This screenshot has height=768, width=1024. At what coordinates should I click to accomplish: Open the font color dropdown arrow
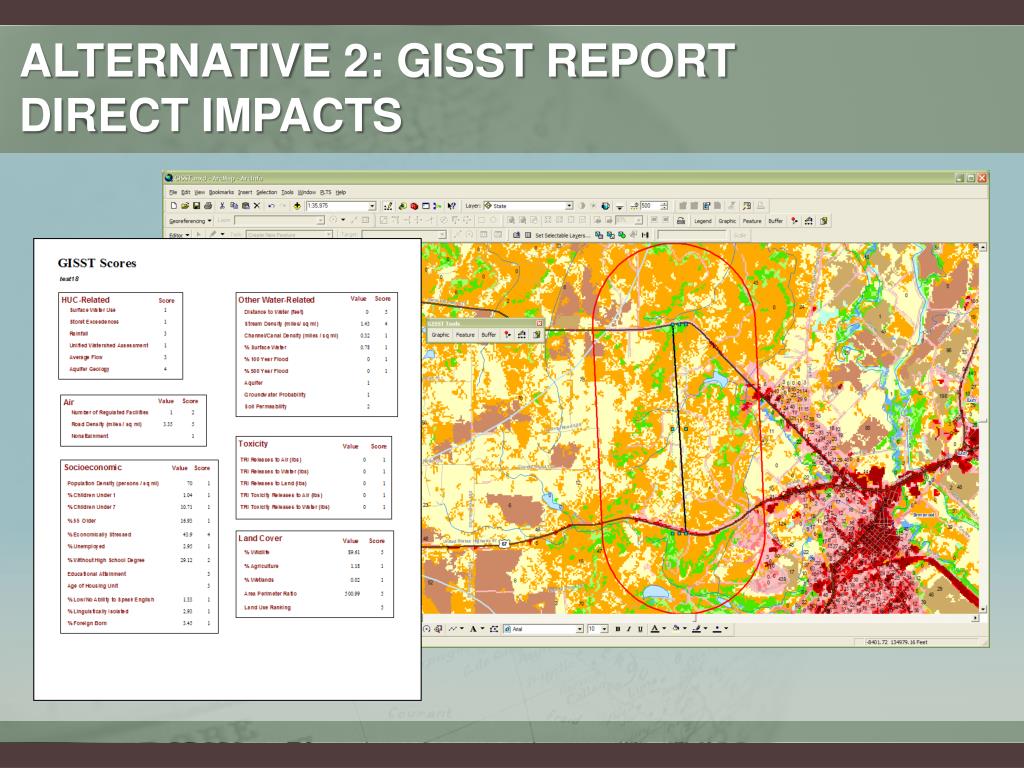664,629
